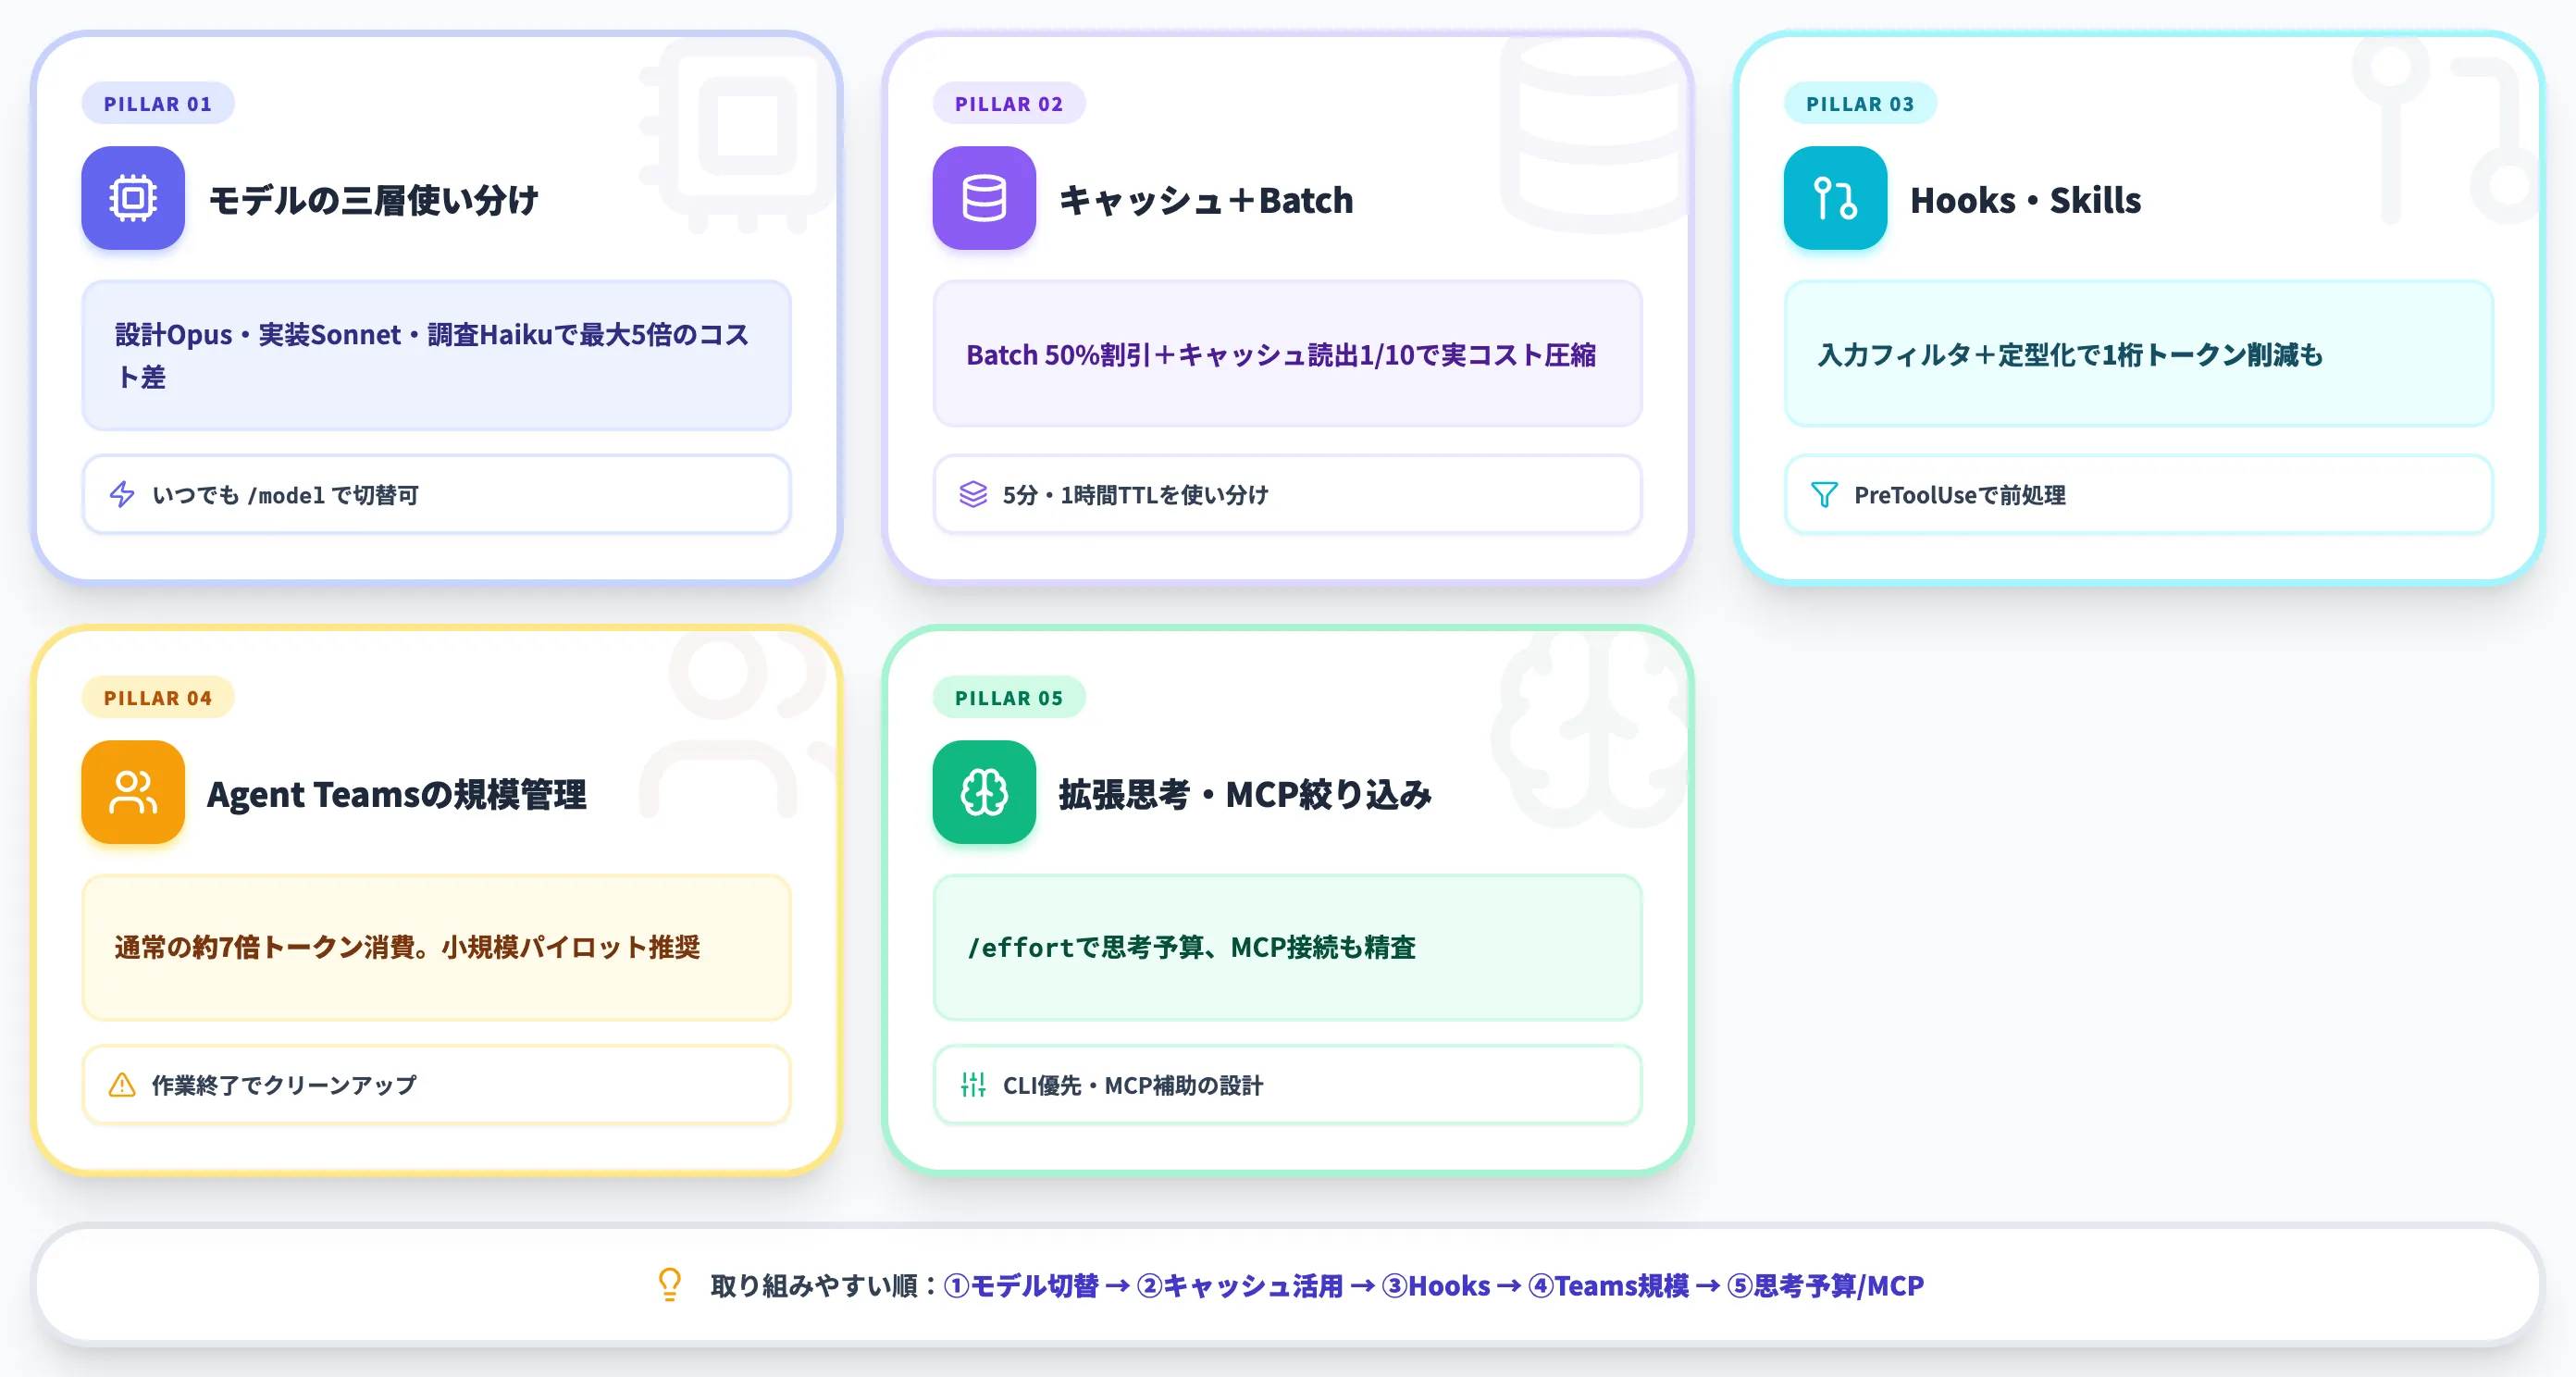Select the heading 拡張思考・MCP絞り込み
The height and width of the screenshot is (1377, 2576).
click(x=1245, y=794)
